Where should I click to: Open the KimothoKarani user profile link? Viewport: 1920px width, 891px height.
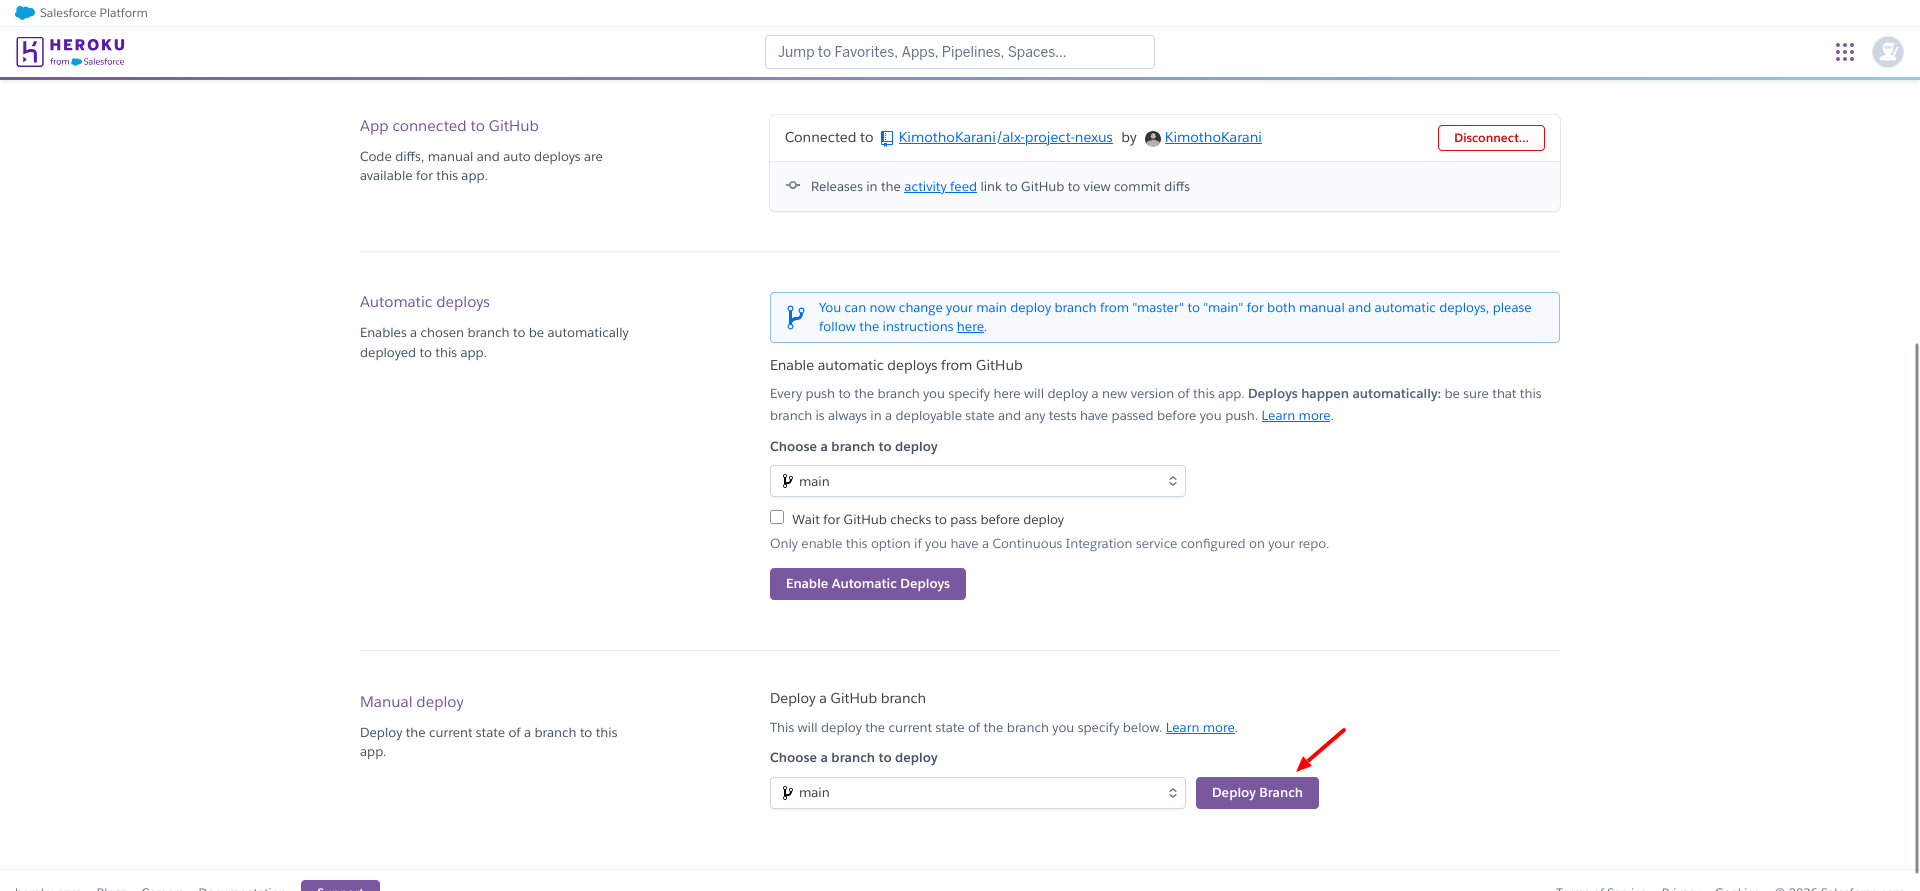point(1213,138)
